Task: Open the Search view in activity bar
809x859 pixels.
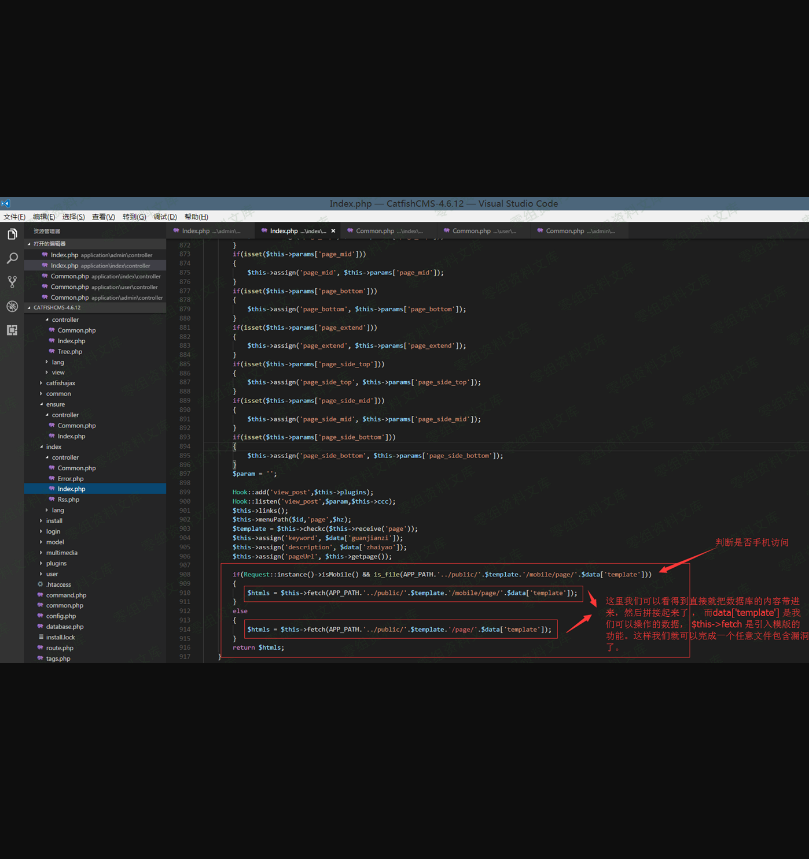Action: coord(12,258)
